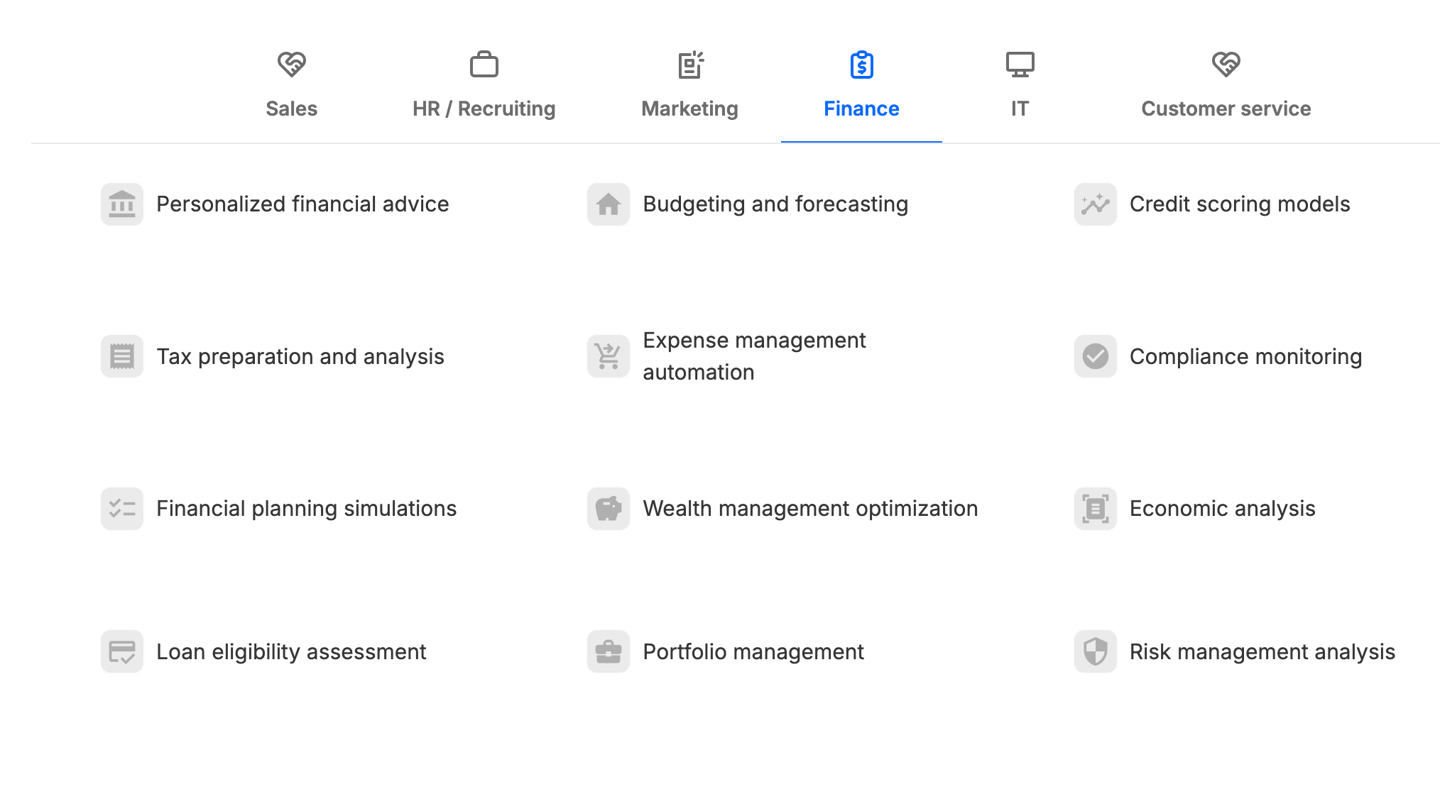
Task: Switch to the IT tab
Action: tap(1020, 86)
